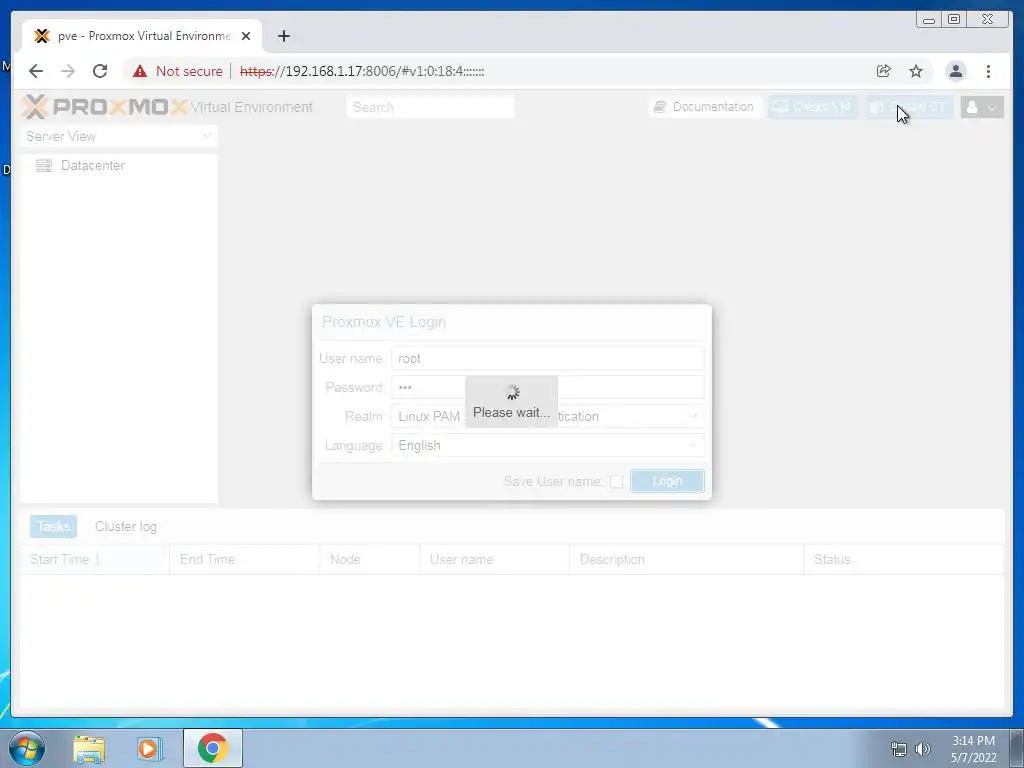Click the browser Back arrow

click(x=36, y=71)
